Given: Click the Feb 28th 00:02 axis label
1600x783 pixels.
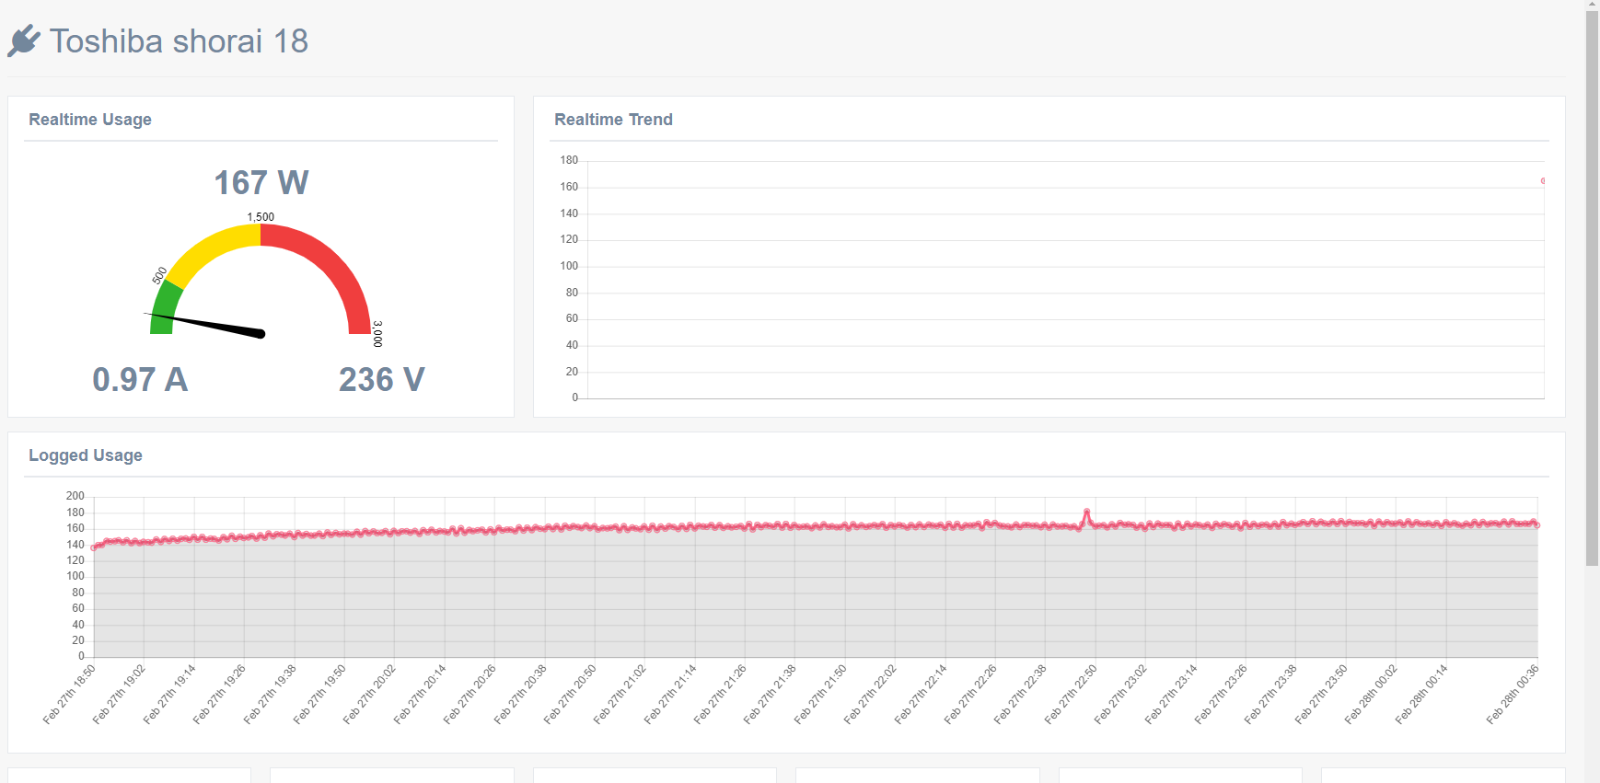Looking at the screenshot, I should 1370,694.
